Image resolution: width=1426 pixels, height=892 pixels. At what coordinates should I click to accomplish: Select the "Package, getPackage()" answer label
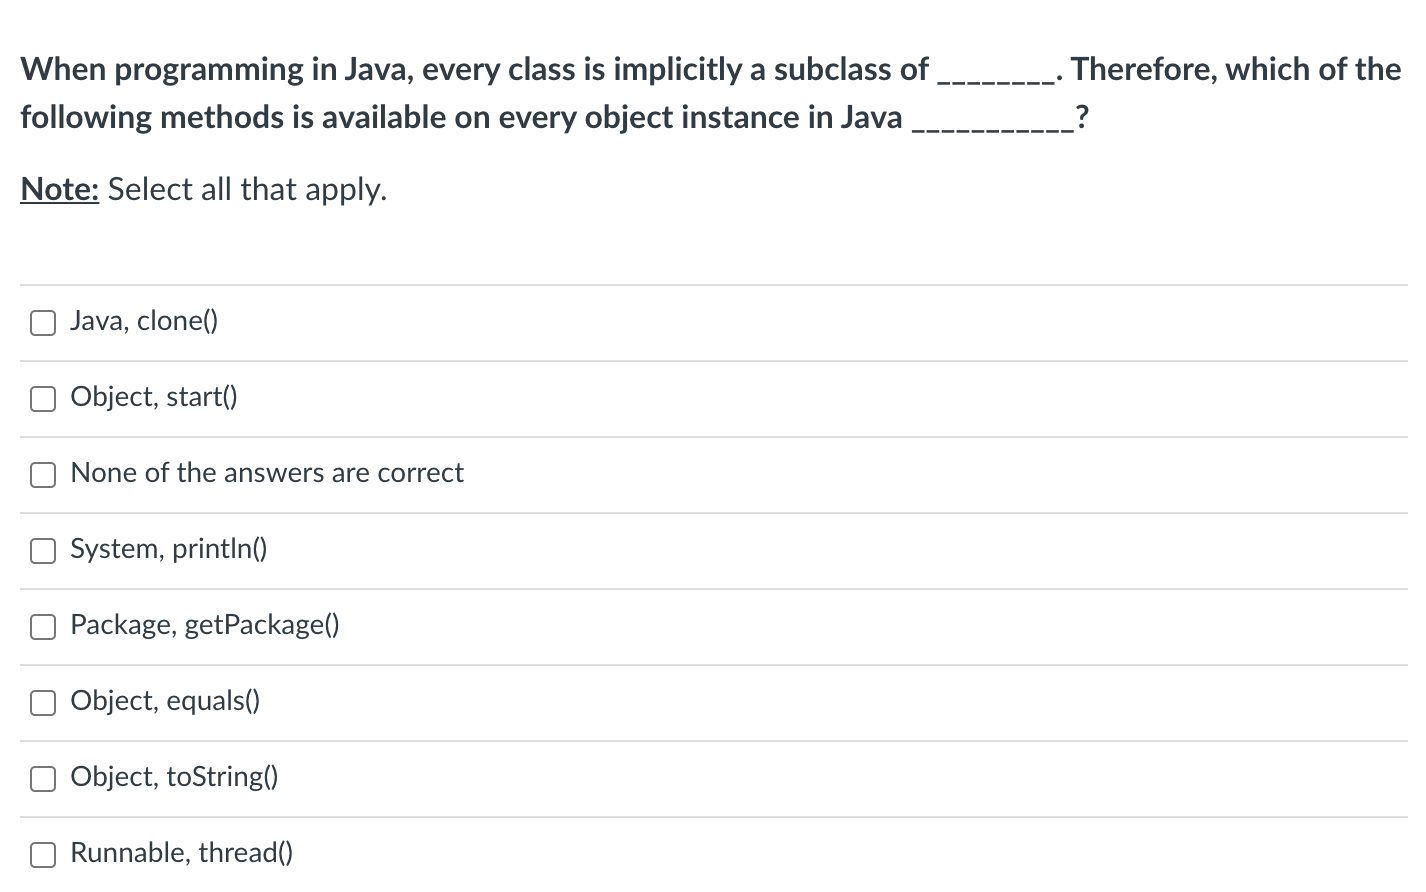[204, 624]
